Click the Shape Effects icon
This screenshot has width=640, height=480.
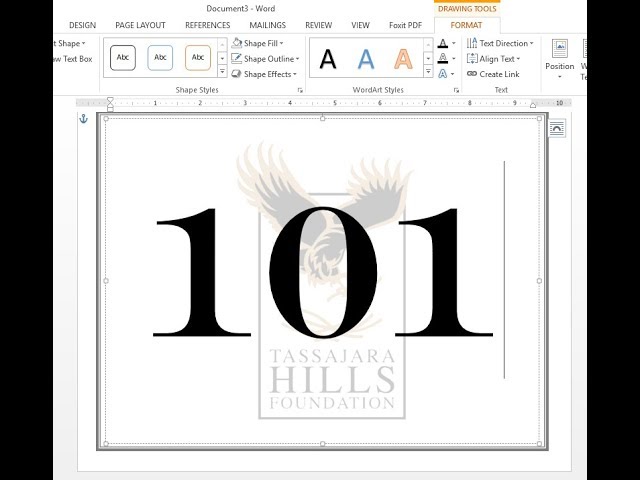pyautogui.click(x=237, y=74)
